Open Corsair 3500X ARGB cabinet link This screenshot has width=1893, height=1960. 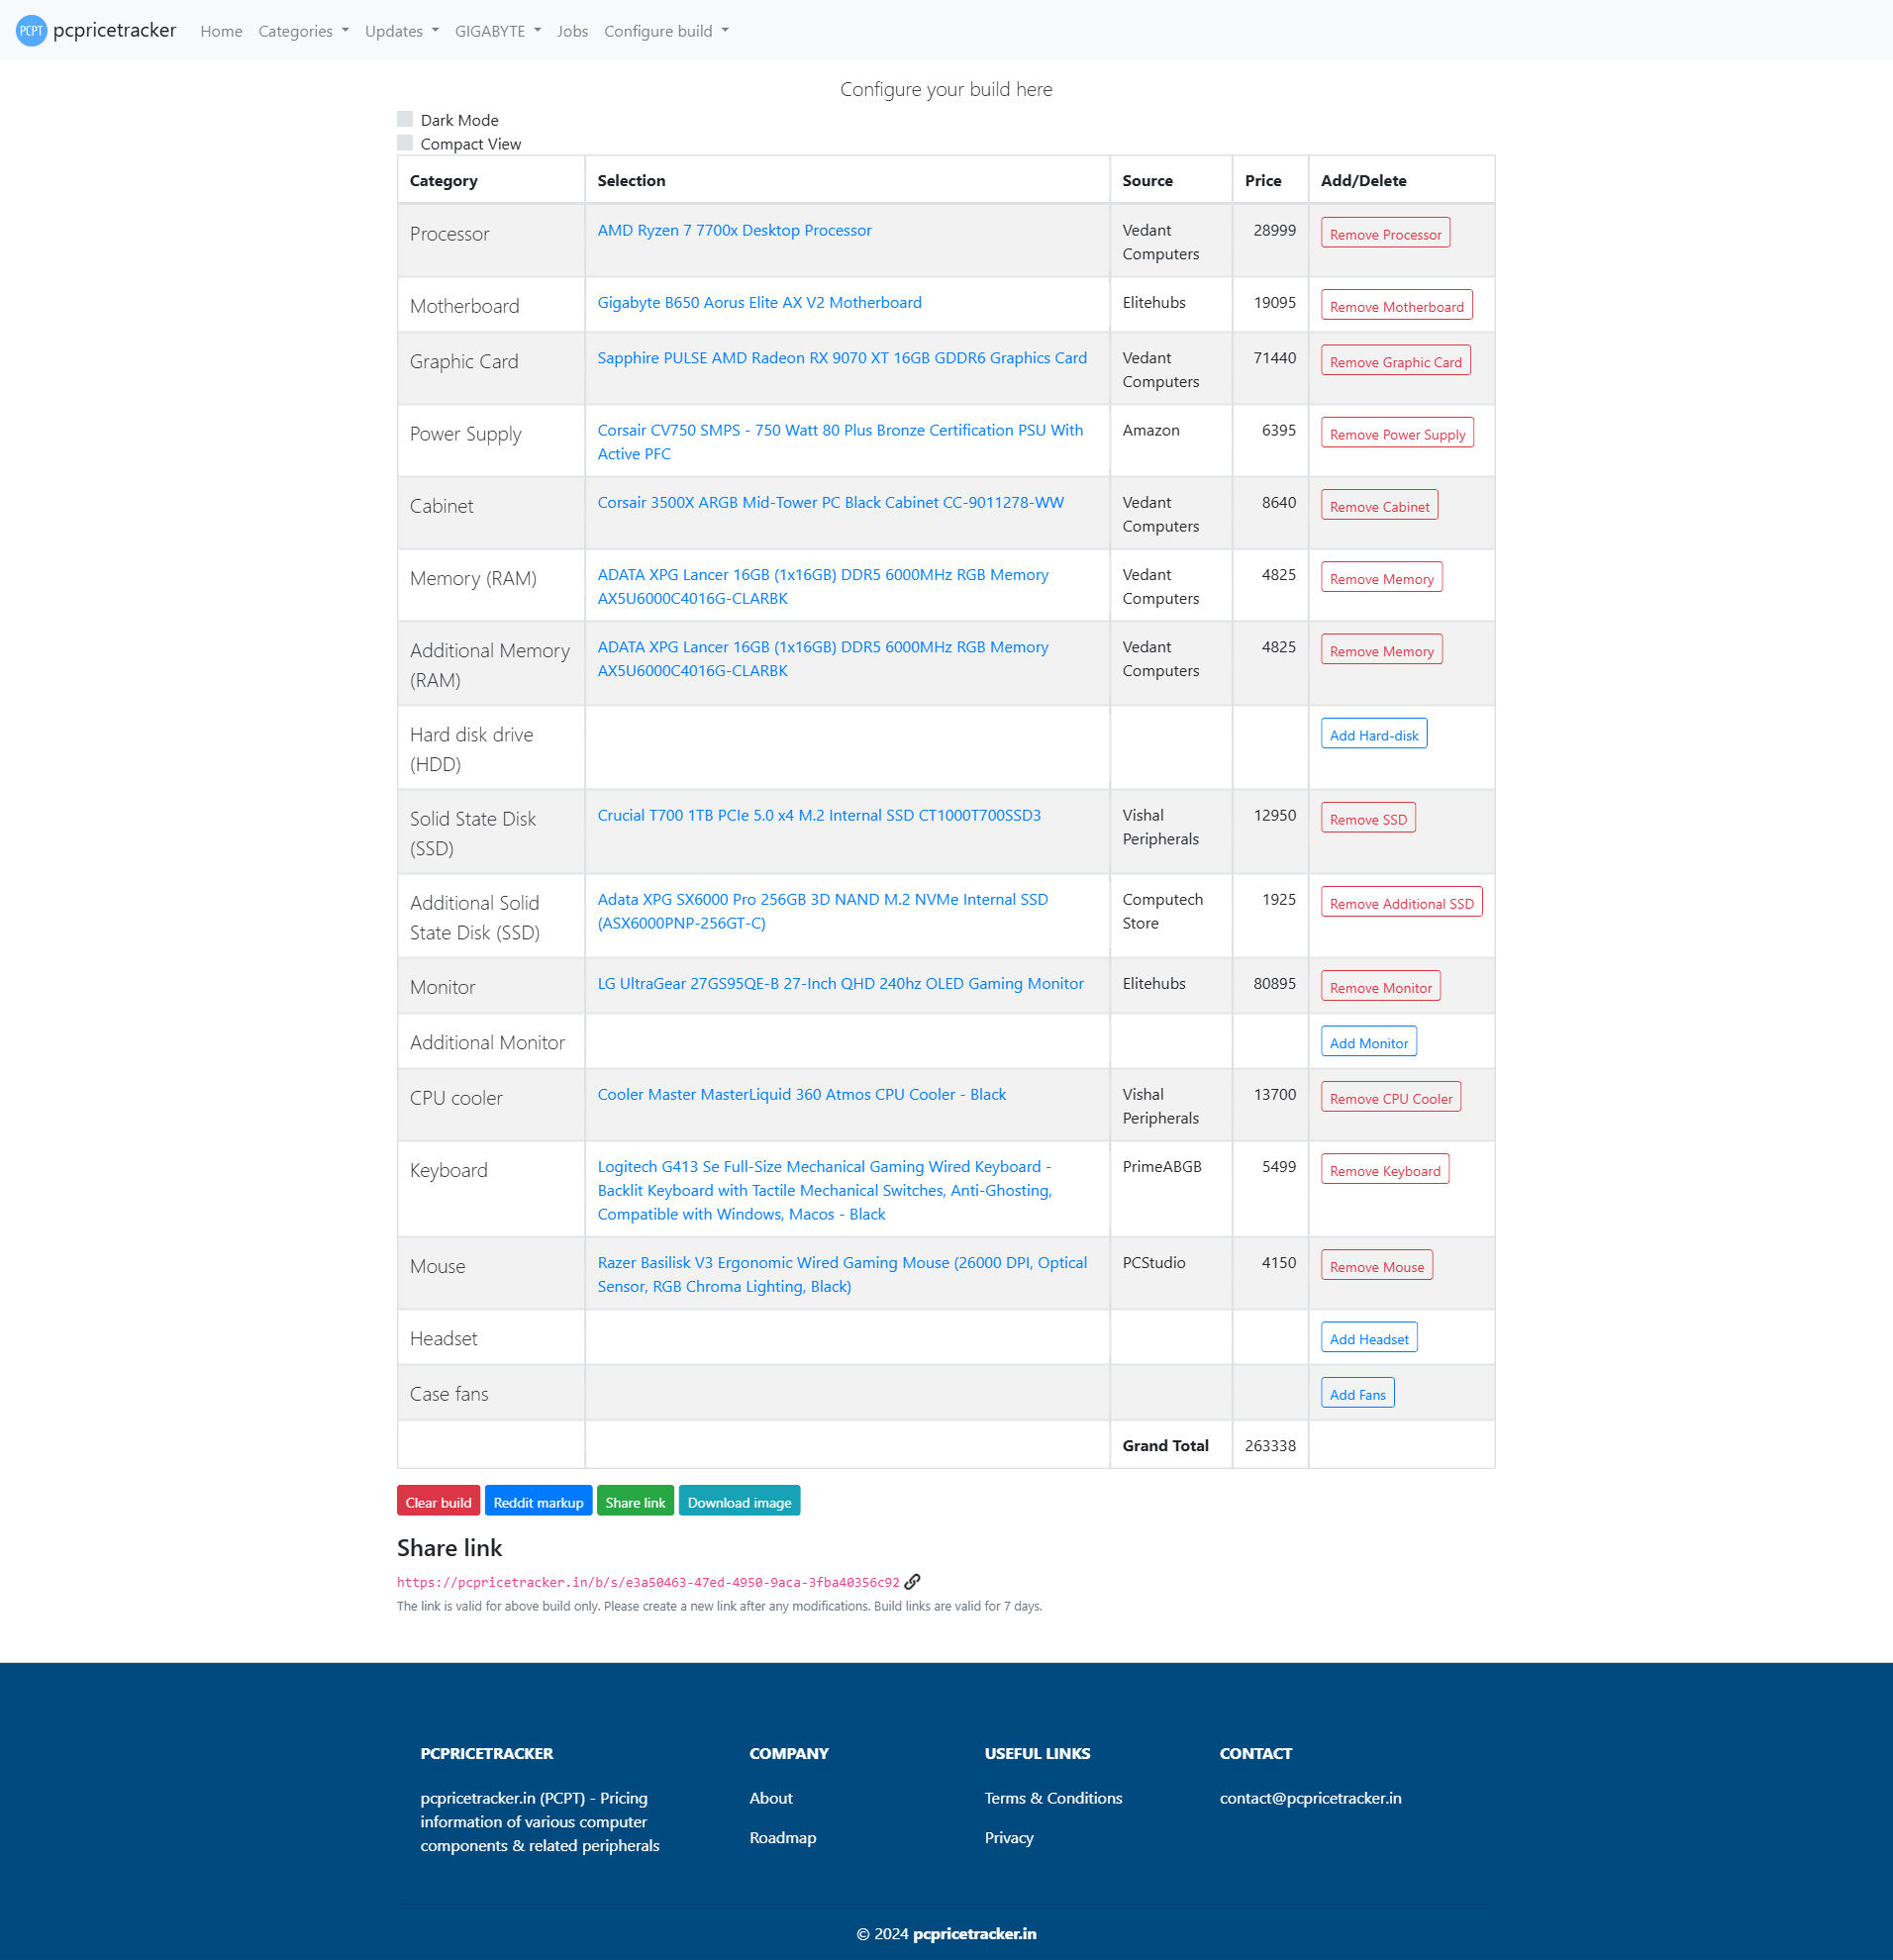point(830,502)
